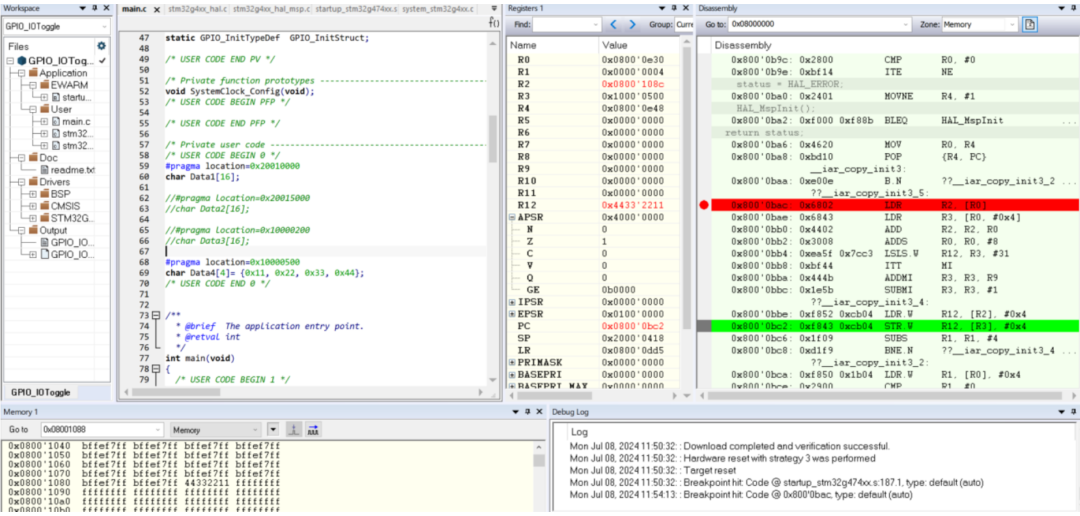Collapse code fold at line 73
1080x516 pixels.
click(156, 316)
